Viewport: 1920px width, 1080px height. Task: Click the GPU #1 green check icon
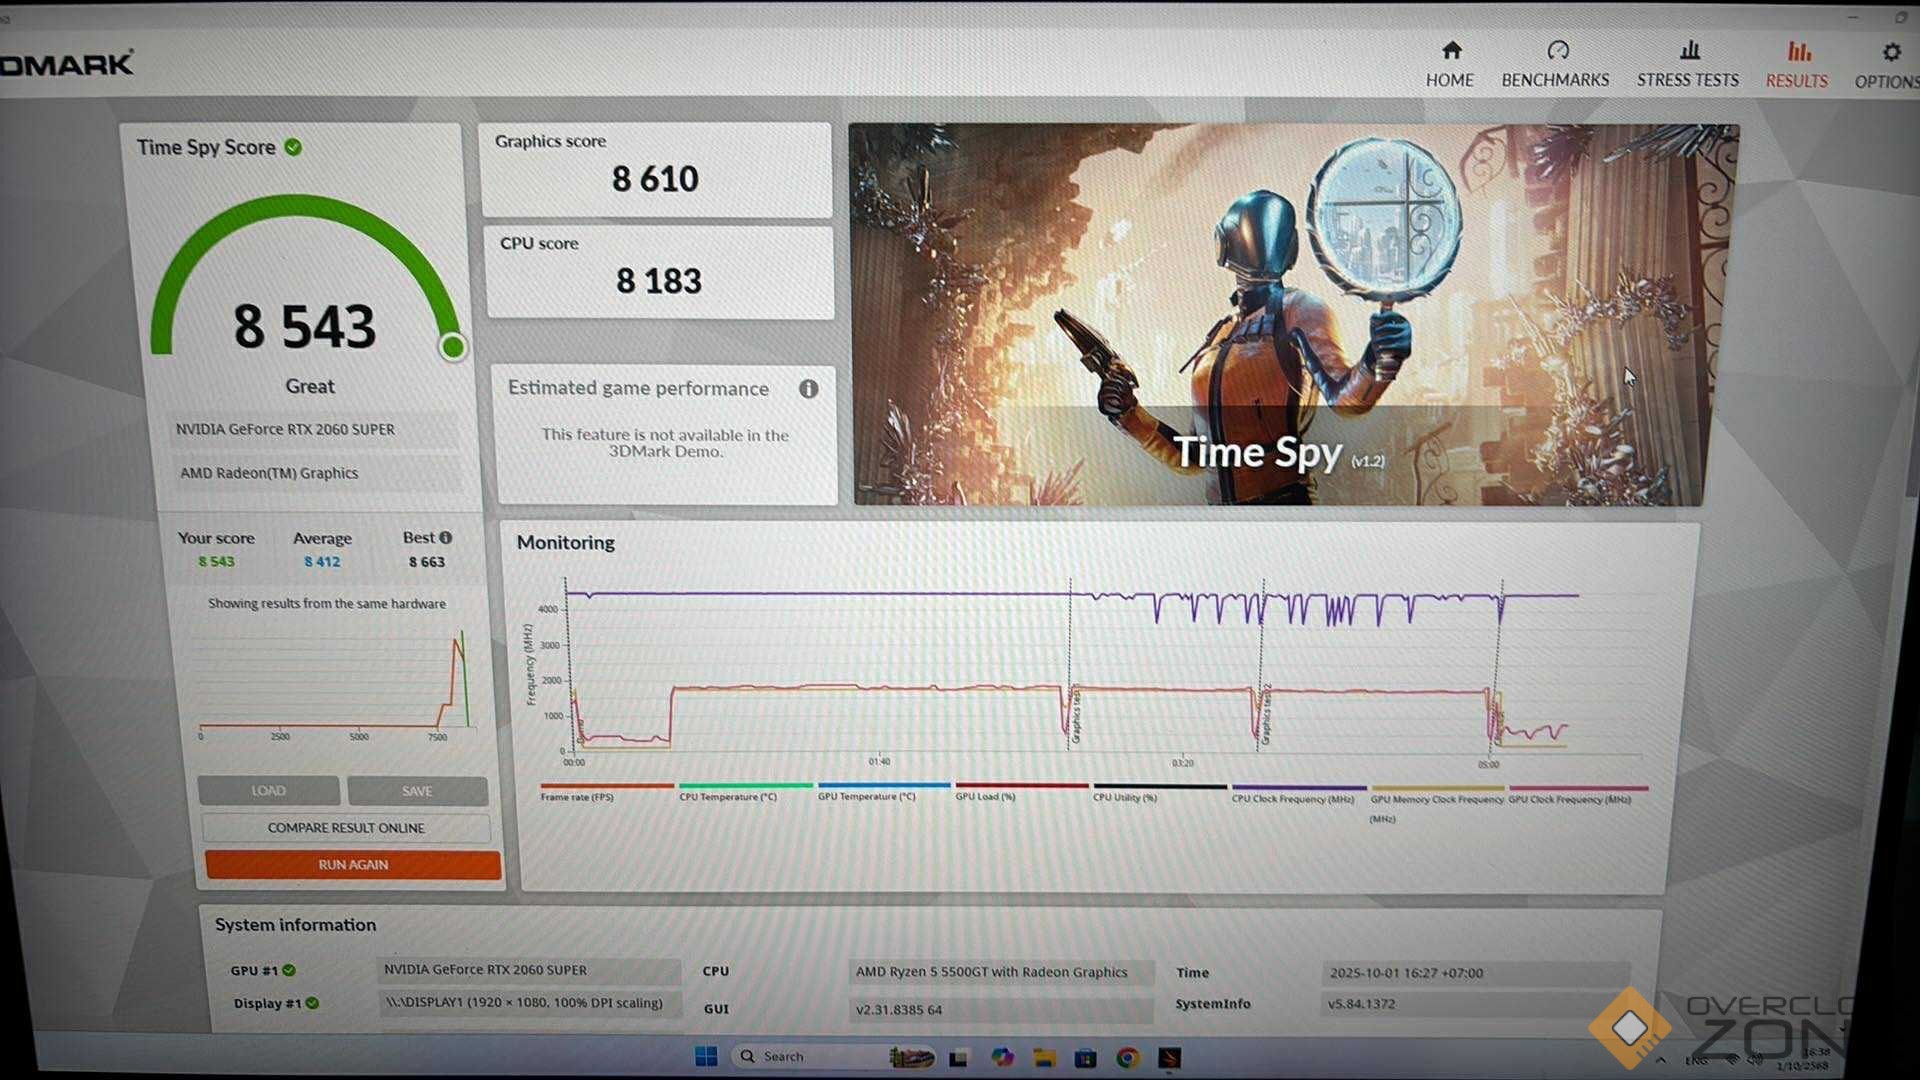point(289,970)
